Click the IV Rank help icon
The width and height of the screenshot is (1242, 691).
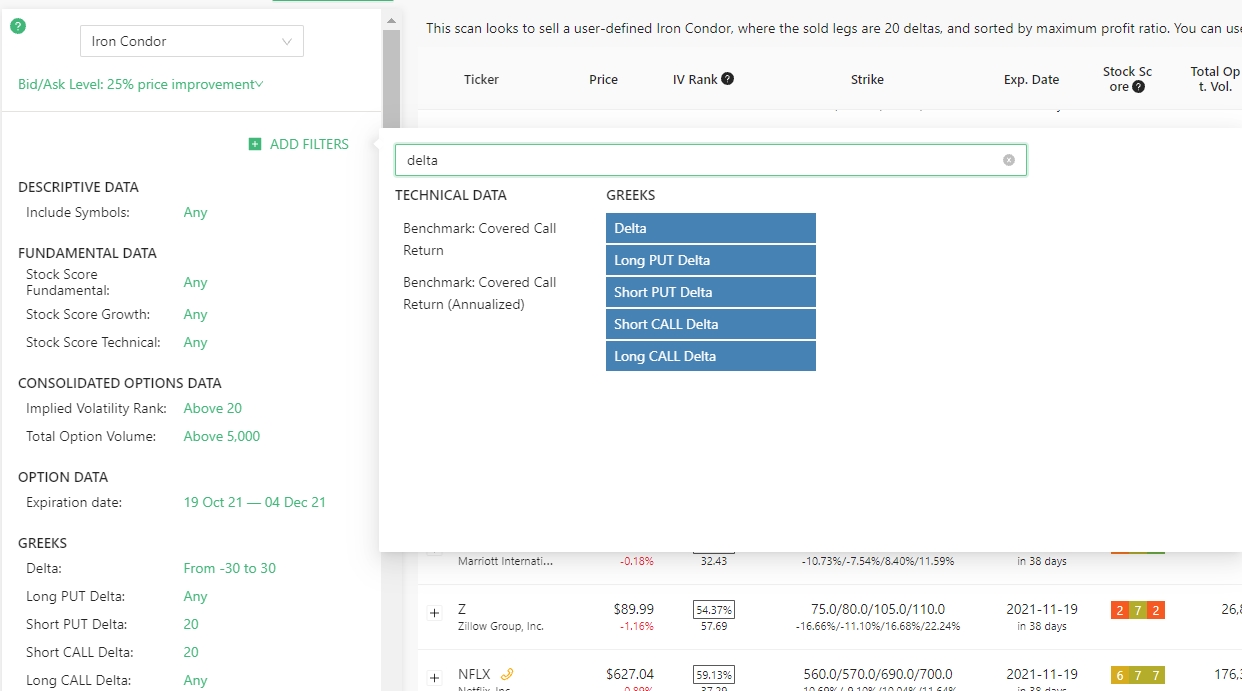[x=728, y=79]
